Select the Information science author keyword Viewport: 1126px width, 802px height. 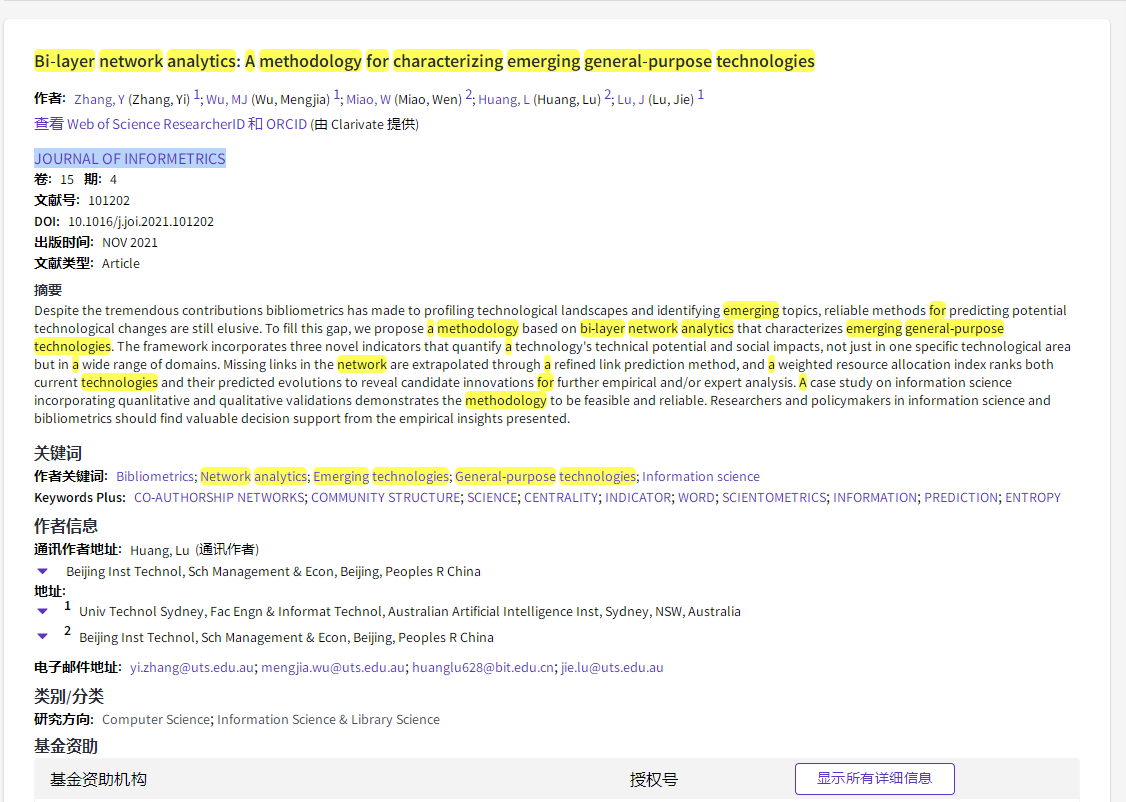click(x=700, y=476)
